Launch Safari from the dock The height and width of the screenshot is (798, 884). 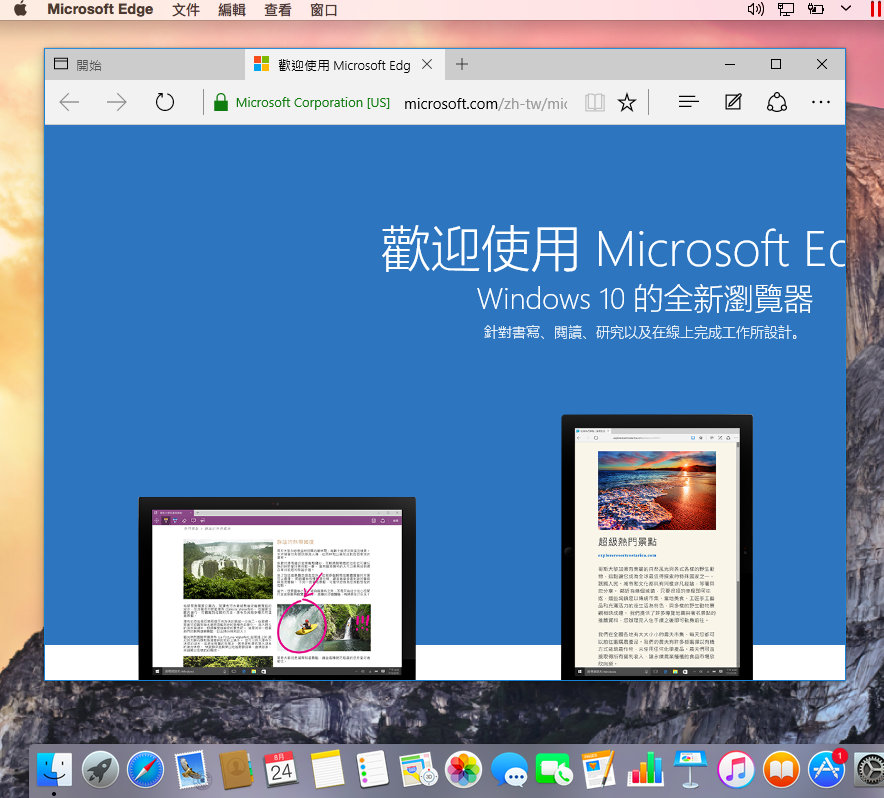[x=145, y=769]
